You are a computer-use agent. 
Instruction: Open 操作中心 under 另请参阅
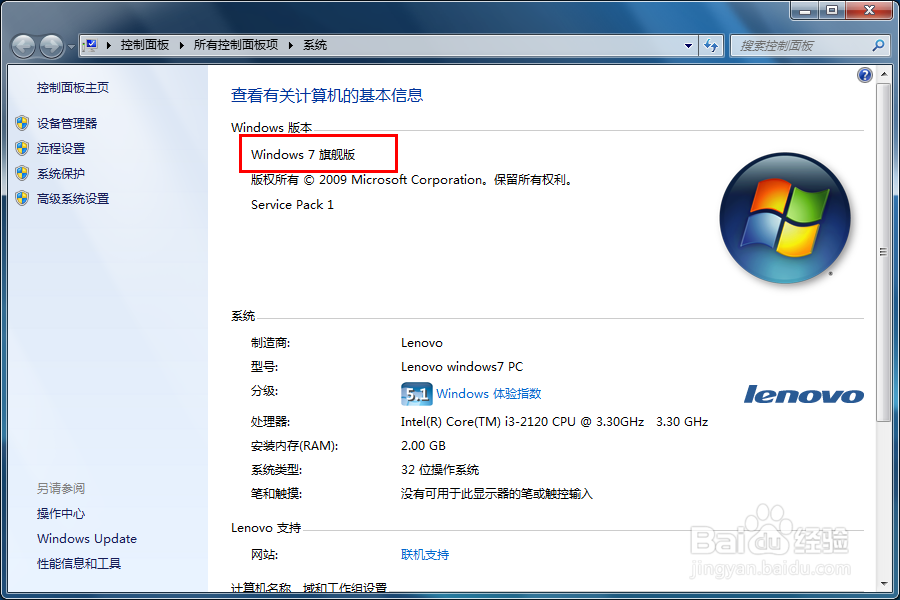tap(61, 513)
